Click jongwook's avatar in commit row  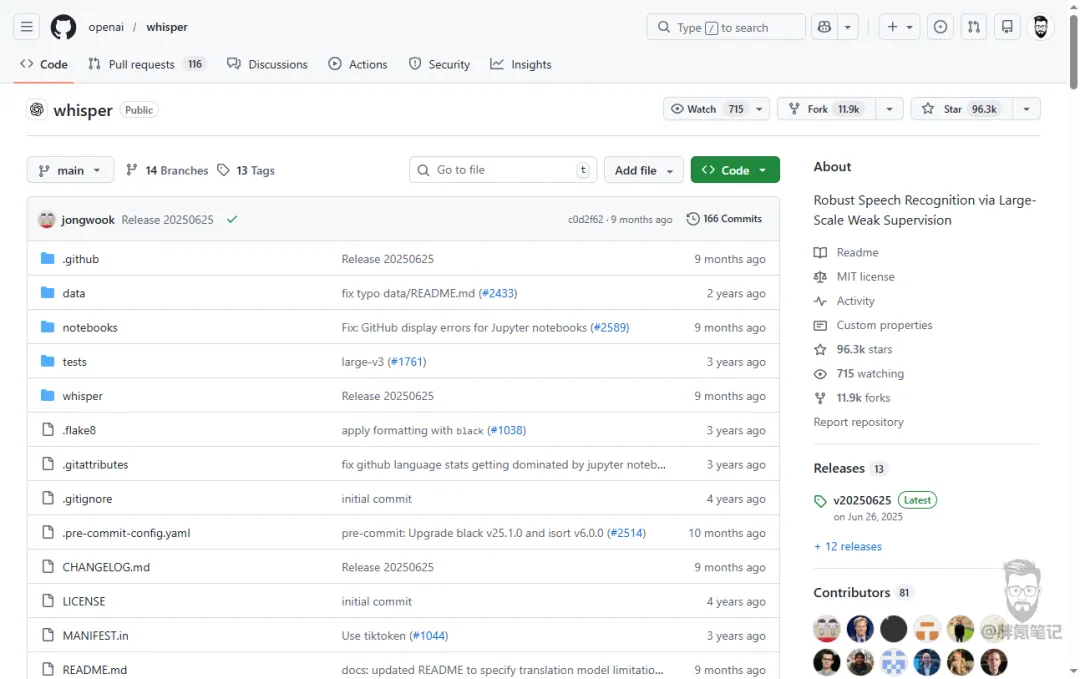pos(47,219)
